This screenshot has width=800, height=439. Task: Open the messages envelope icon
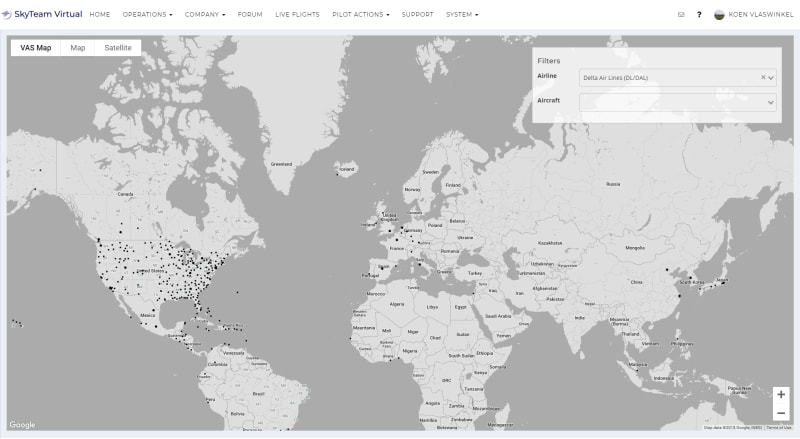(x=681, y=15)
